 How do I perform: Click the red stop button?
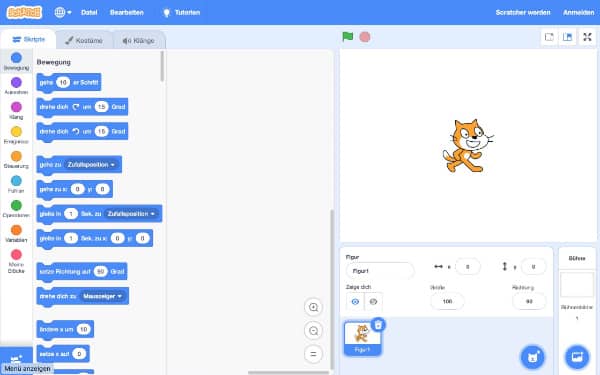(365, 37)
